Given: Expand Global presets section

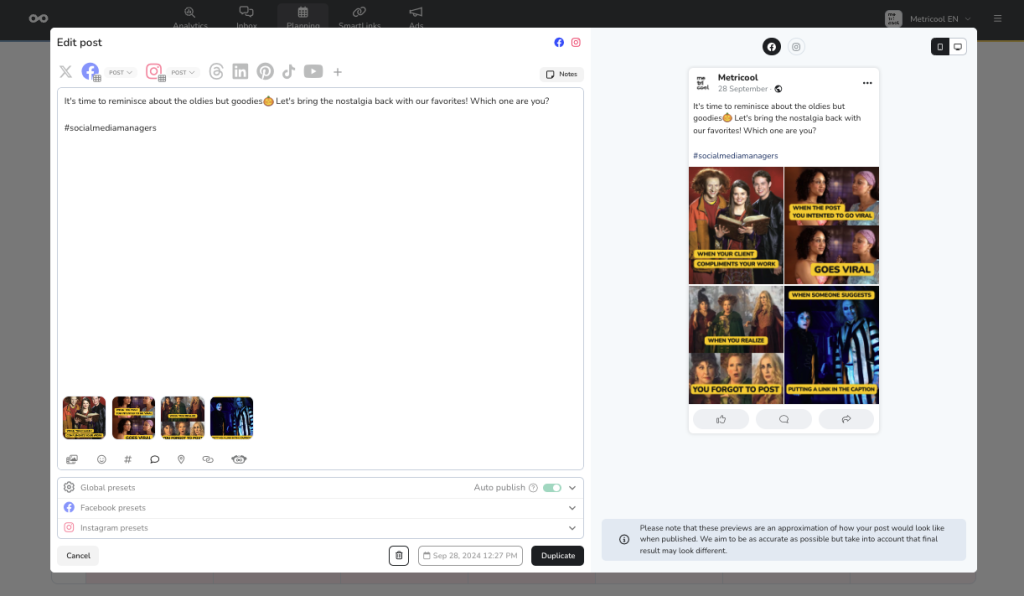Looking at the screenshot, I should click(x=320, y=488).
